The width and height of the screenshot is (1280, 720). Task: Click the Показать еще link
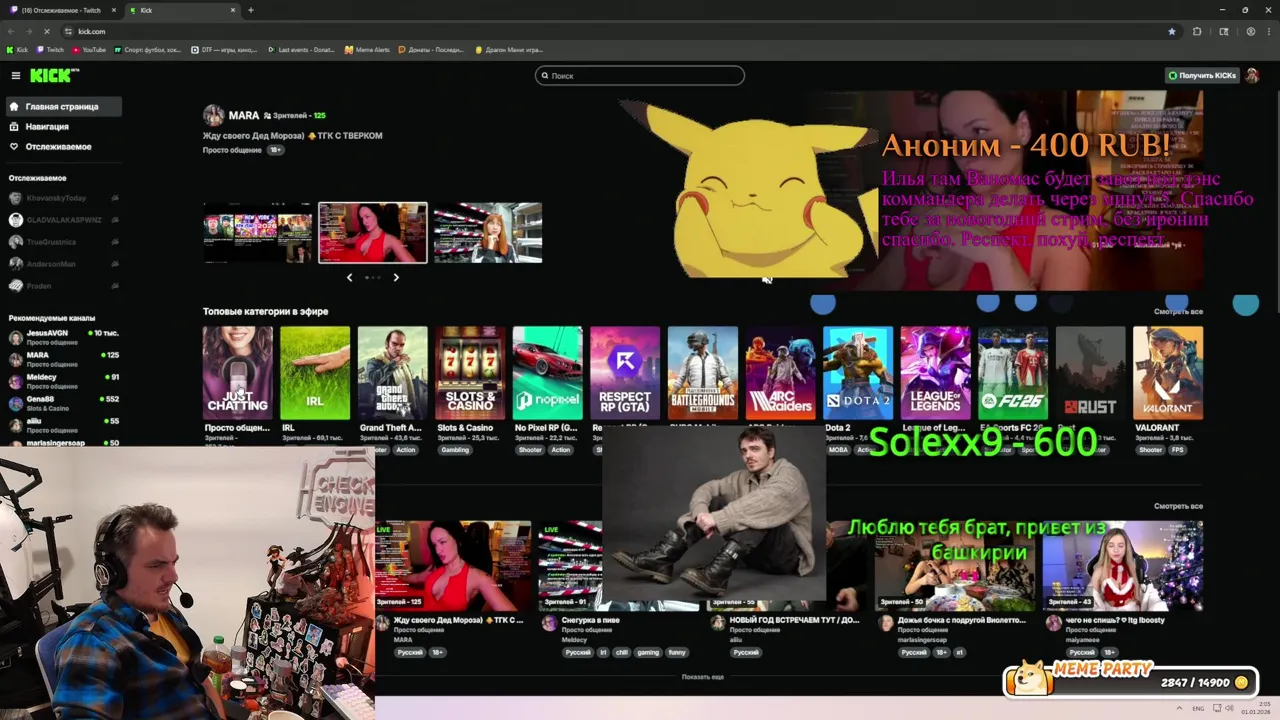[703, 677]
